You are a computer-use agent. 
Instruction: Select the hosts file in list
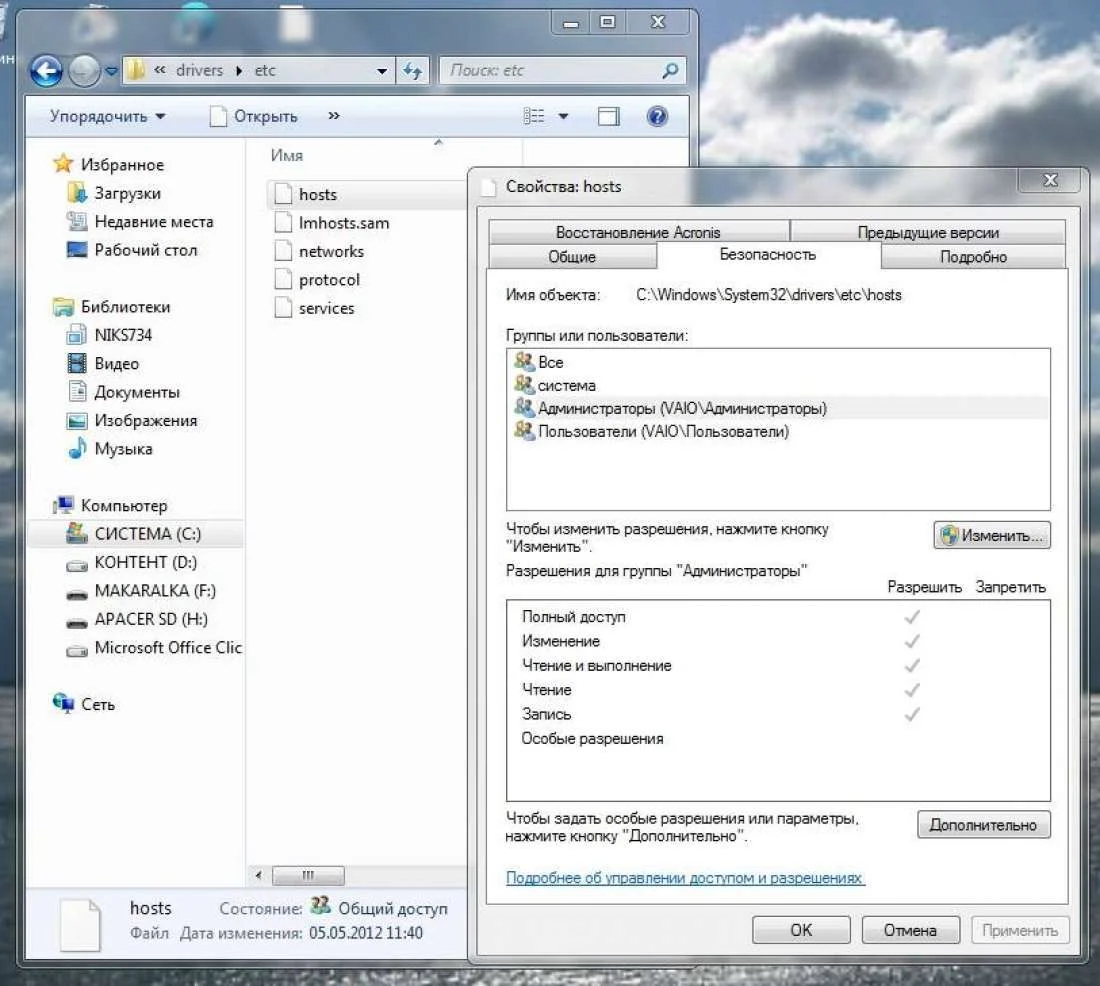pos(317,194)
